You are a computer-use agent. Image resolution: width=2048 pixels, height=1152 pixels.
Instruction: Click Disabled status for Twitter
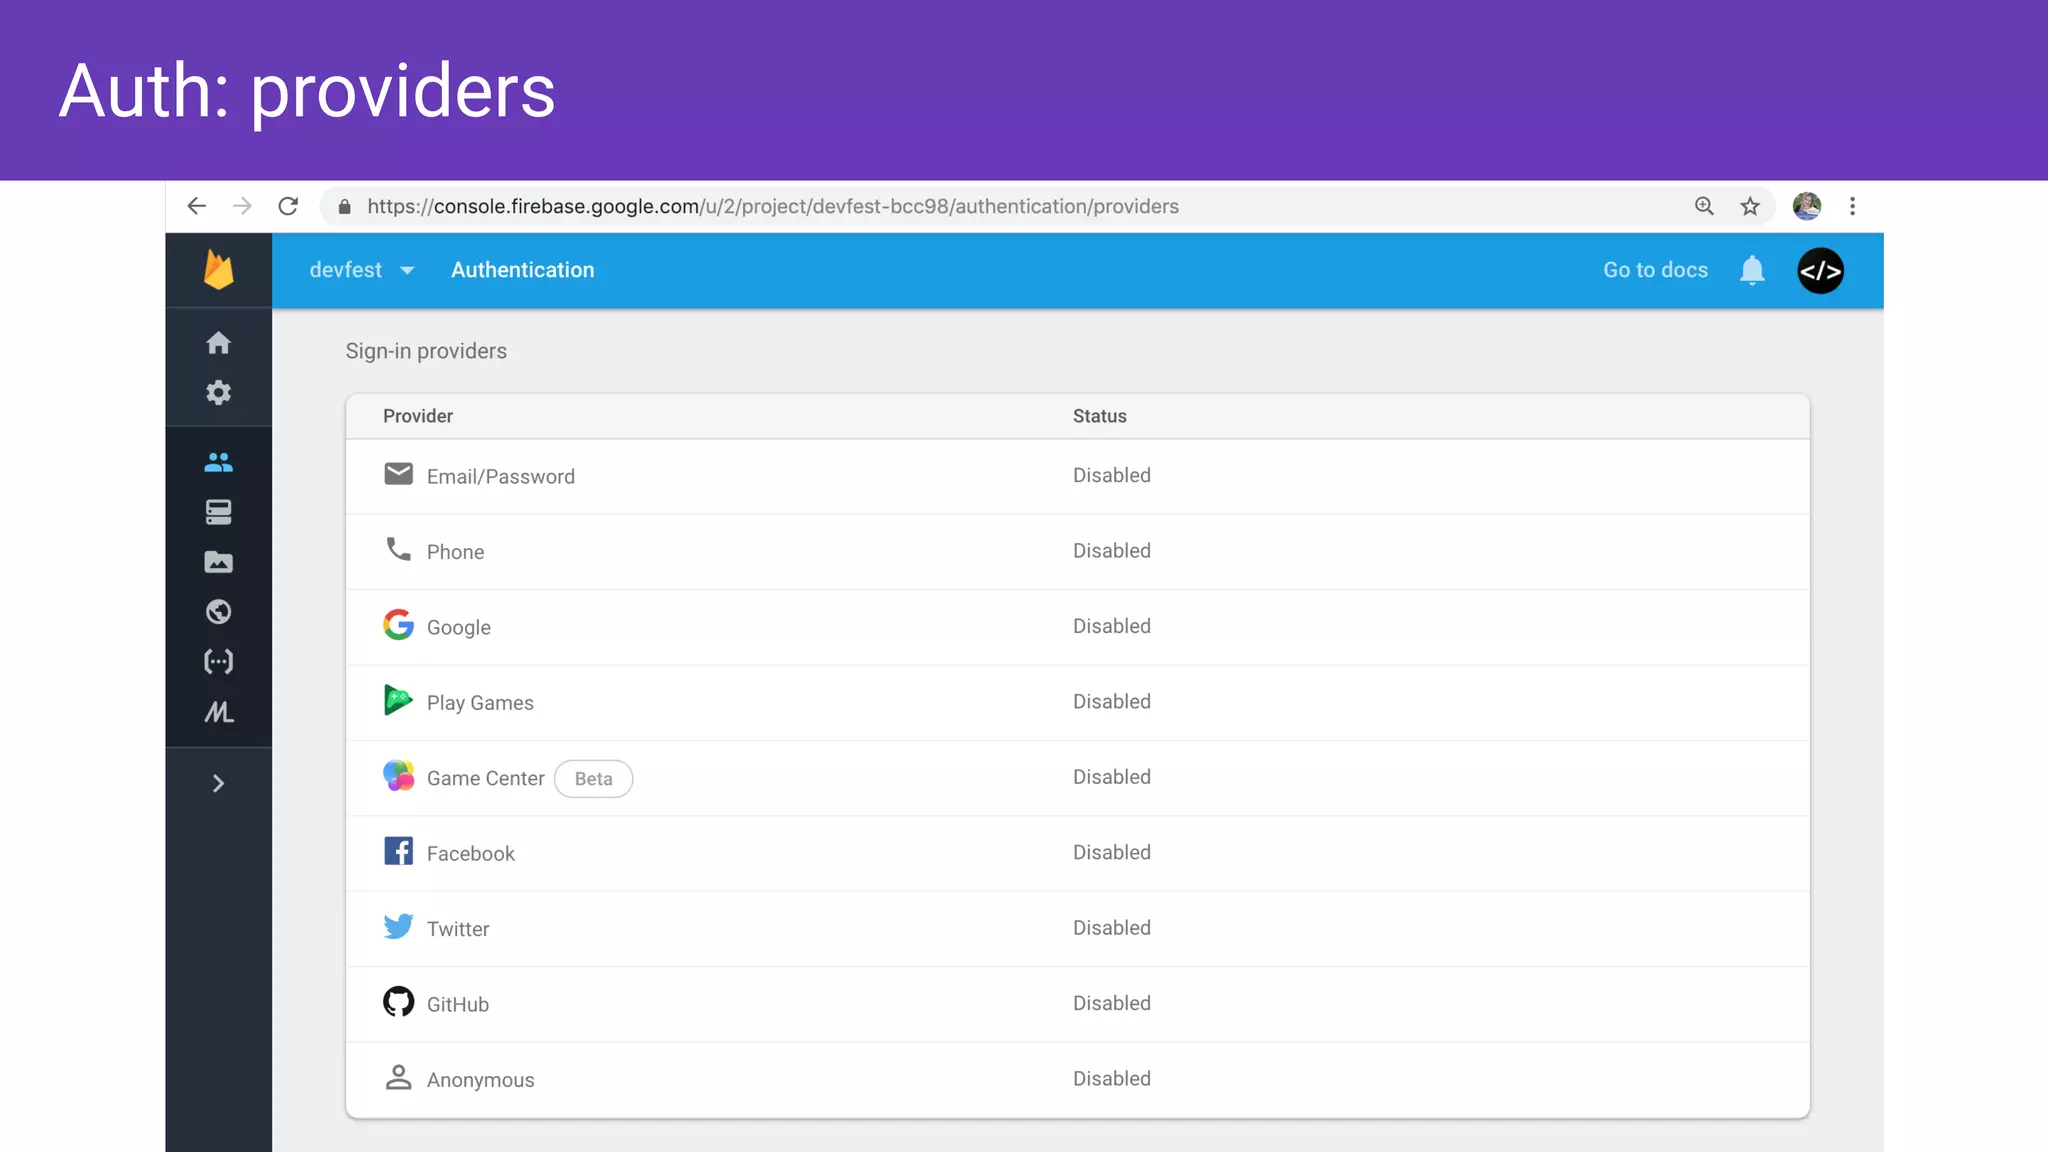pyautogui.click(x=1111, y=928)
